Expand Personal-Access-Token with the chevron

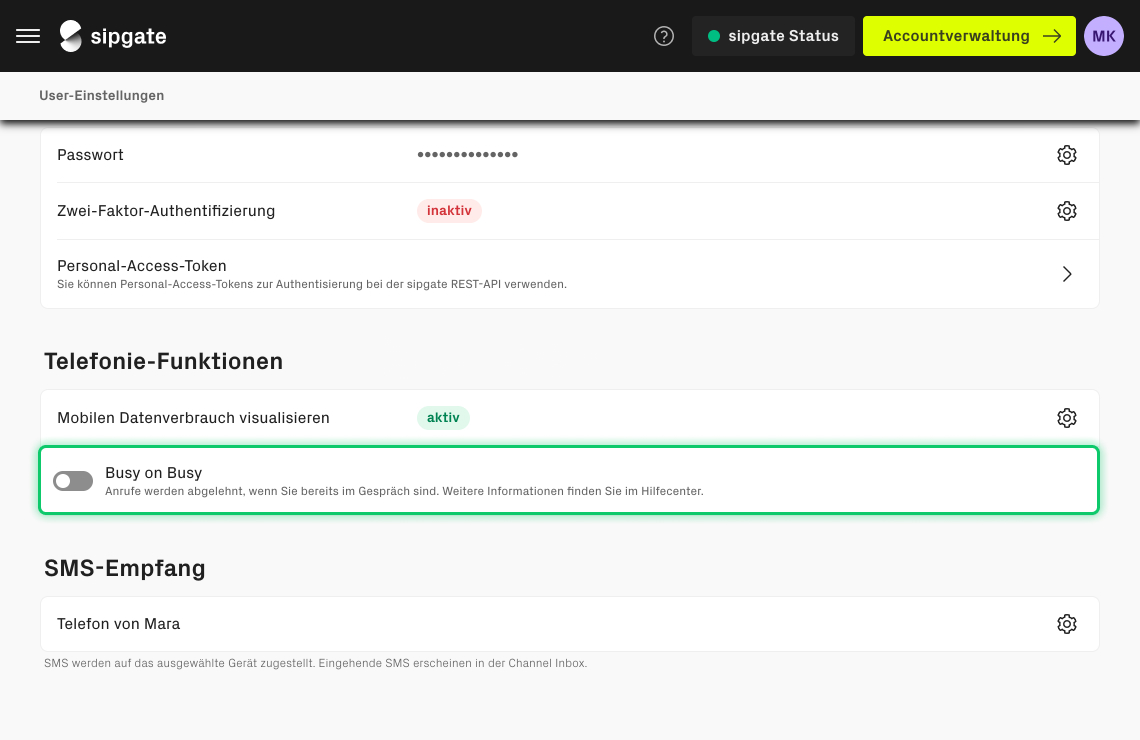tap(1066, 274)
